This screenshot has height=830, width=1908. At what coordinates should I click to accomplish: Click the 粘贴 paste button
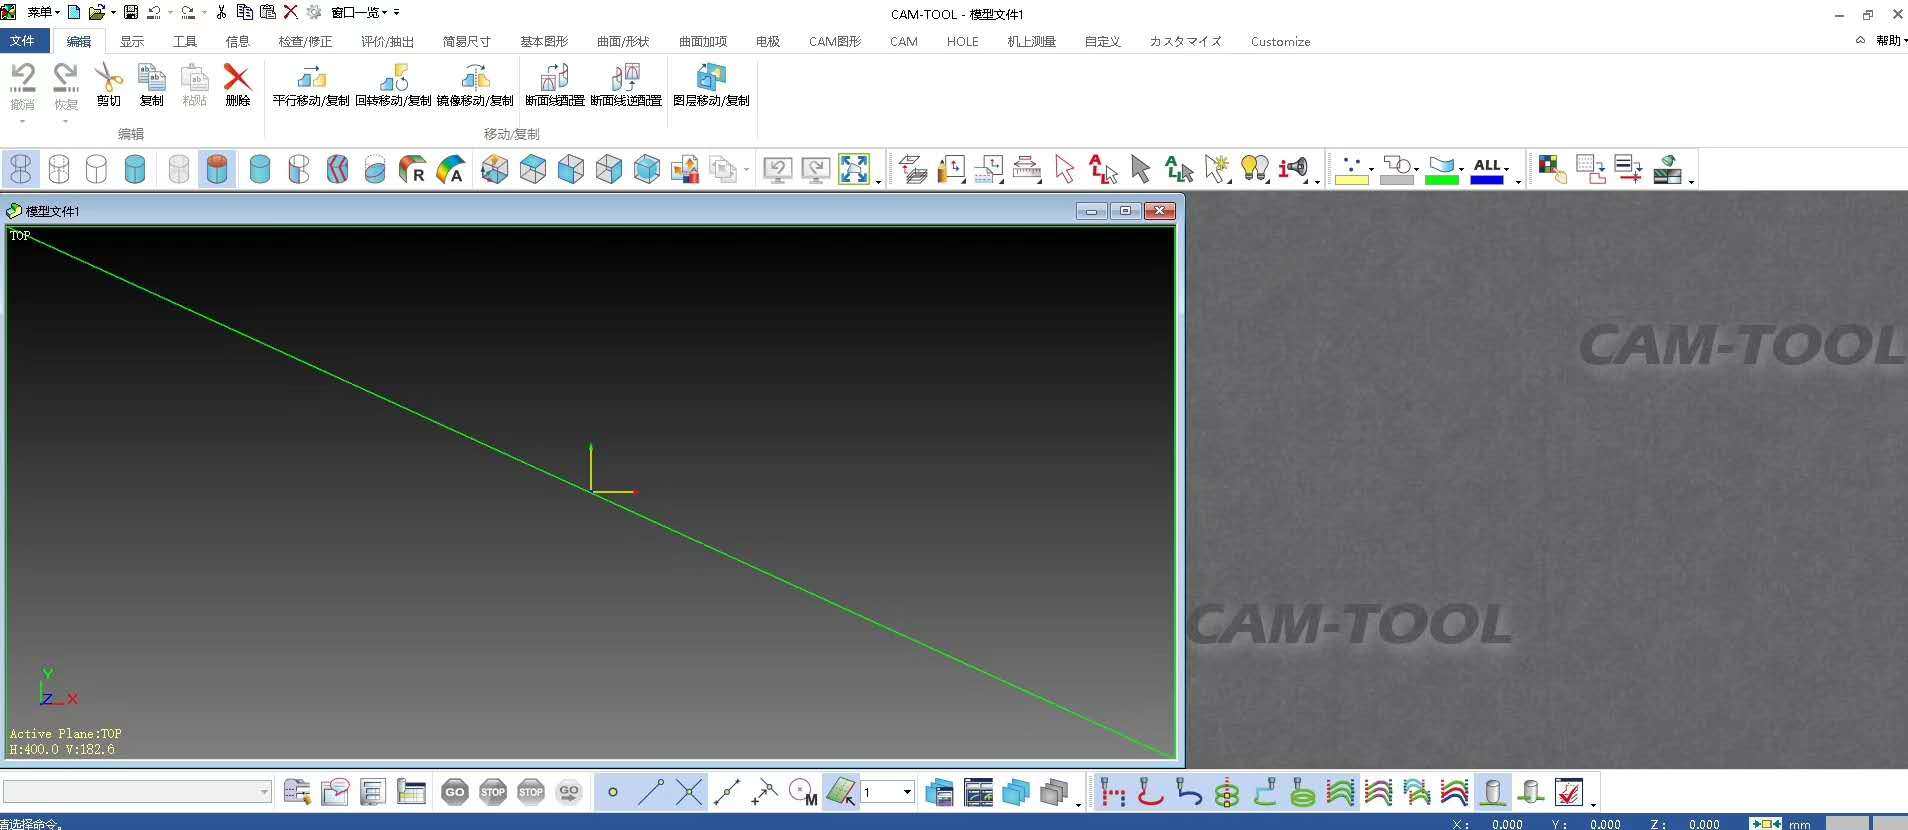(x=194, y=85)
